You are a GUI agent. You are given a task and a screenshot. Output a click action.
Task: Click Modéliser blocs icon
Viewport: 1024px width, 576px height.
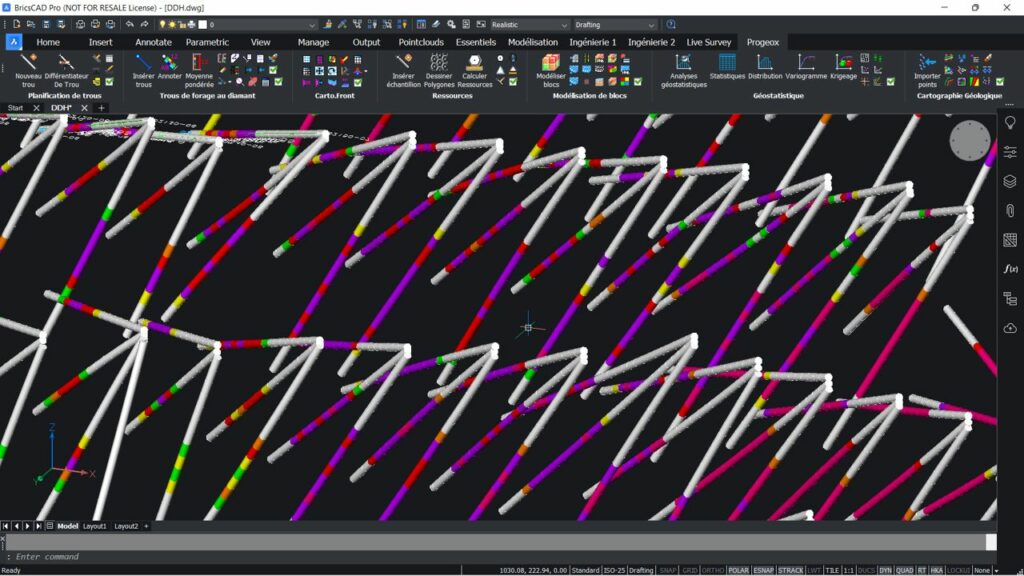pos(551,71)
